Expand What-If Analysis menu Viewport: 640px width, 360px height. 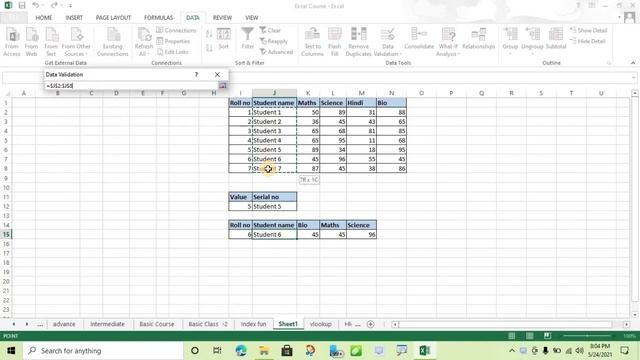pos(448,42)
